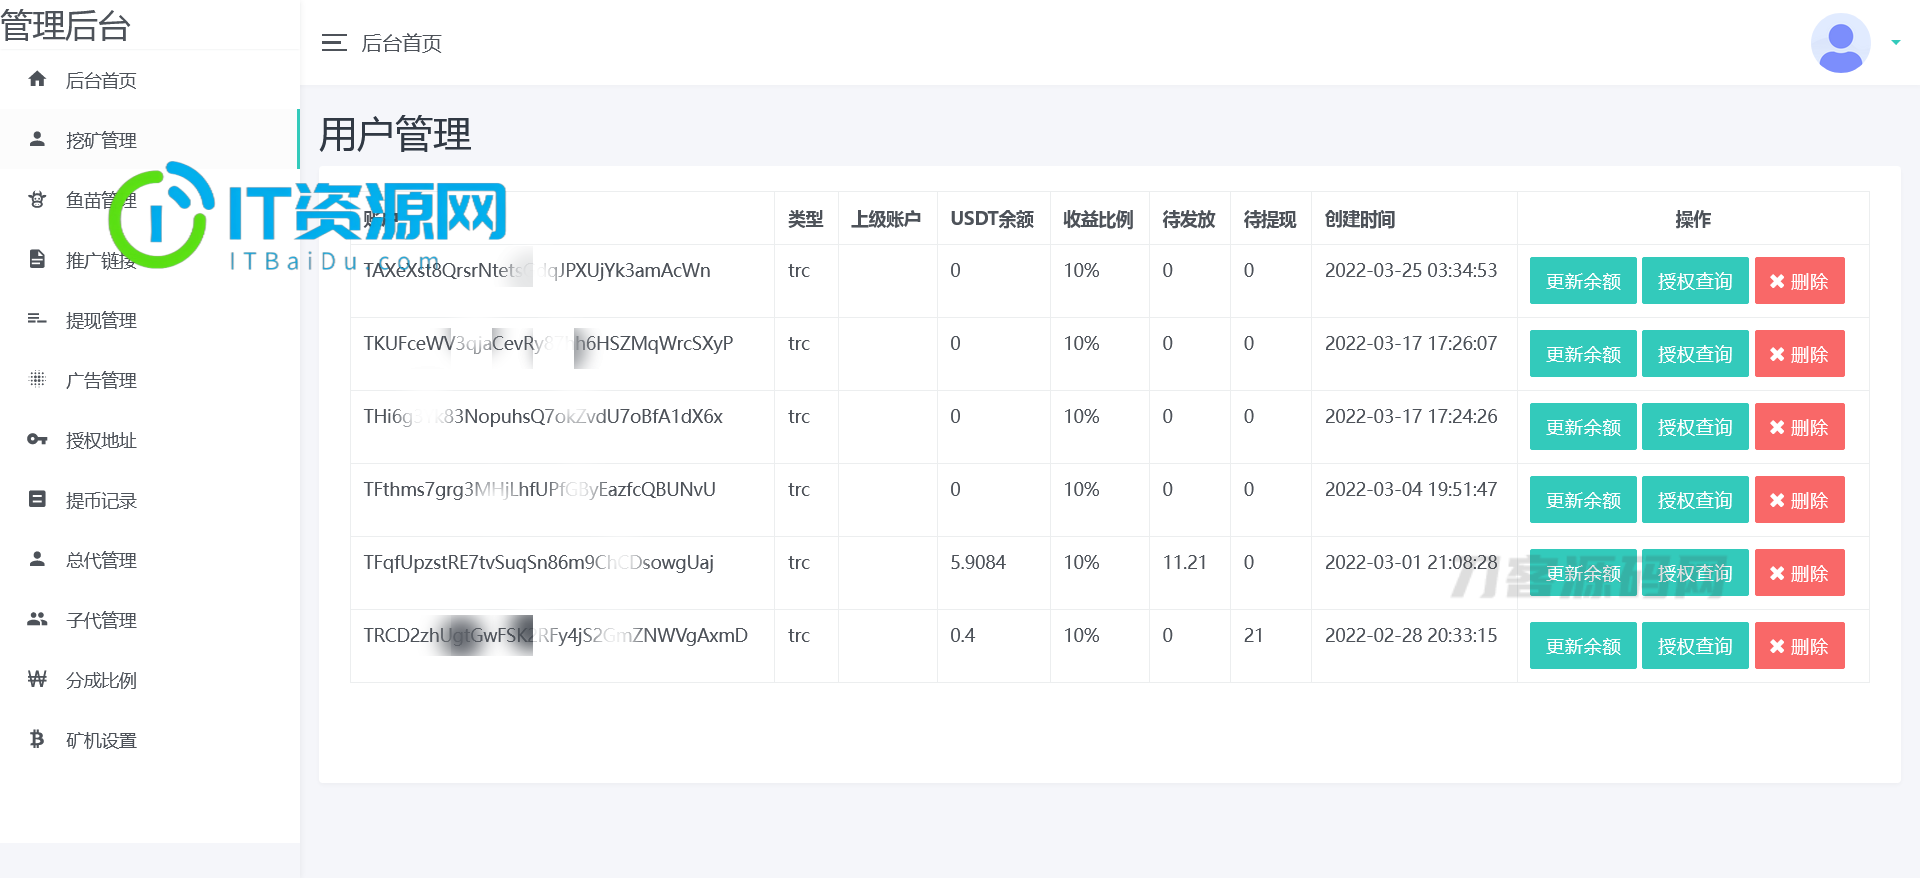Open the 提币记录 sidebar menu item
Viewport: 1920px width, 878px height.
(x=149, y=500)
